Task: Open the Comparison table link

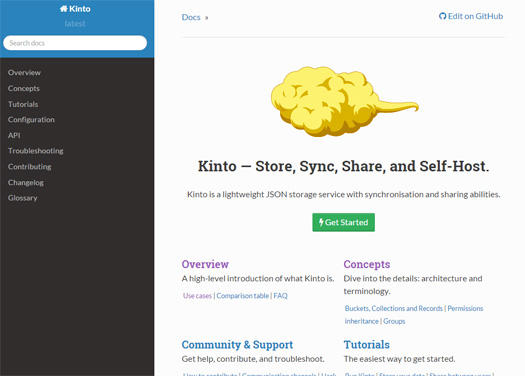Action: [243, 296]
